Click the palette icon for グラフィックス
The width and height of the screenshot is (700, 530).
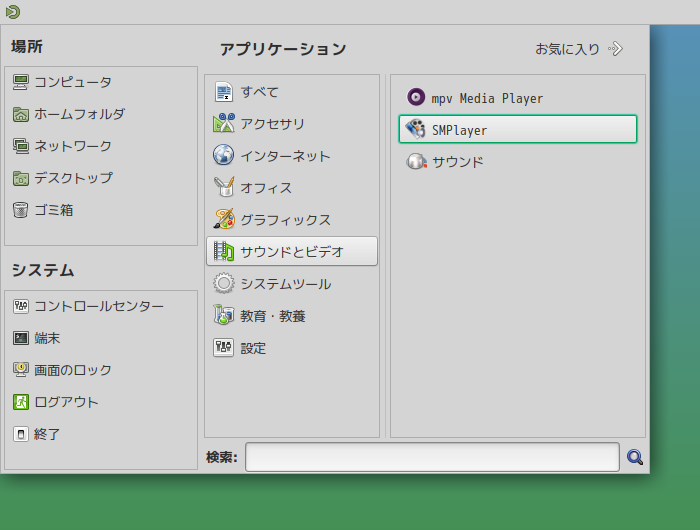pyautogui.click(x=224, y=219)
